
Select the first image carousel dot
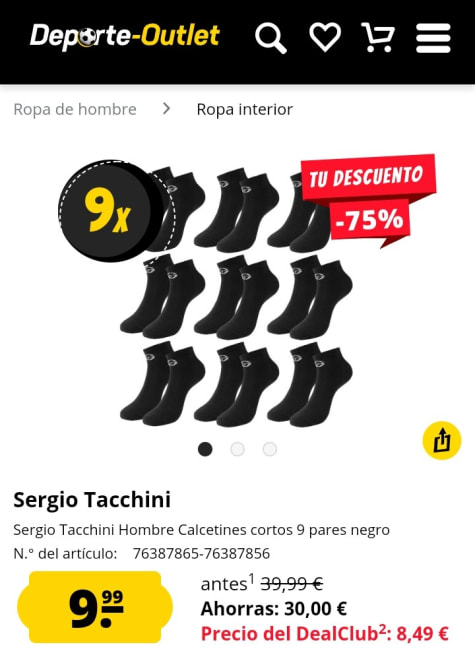pos(205,449)
